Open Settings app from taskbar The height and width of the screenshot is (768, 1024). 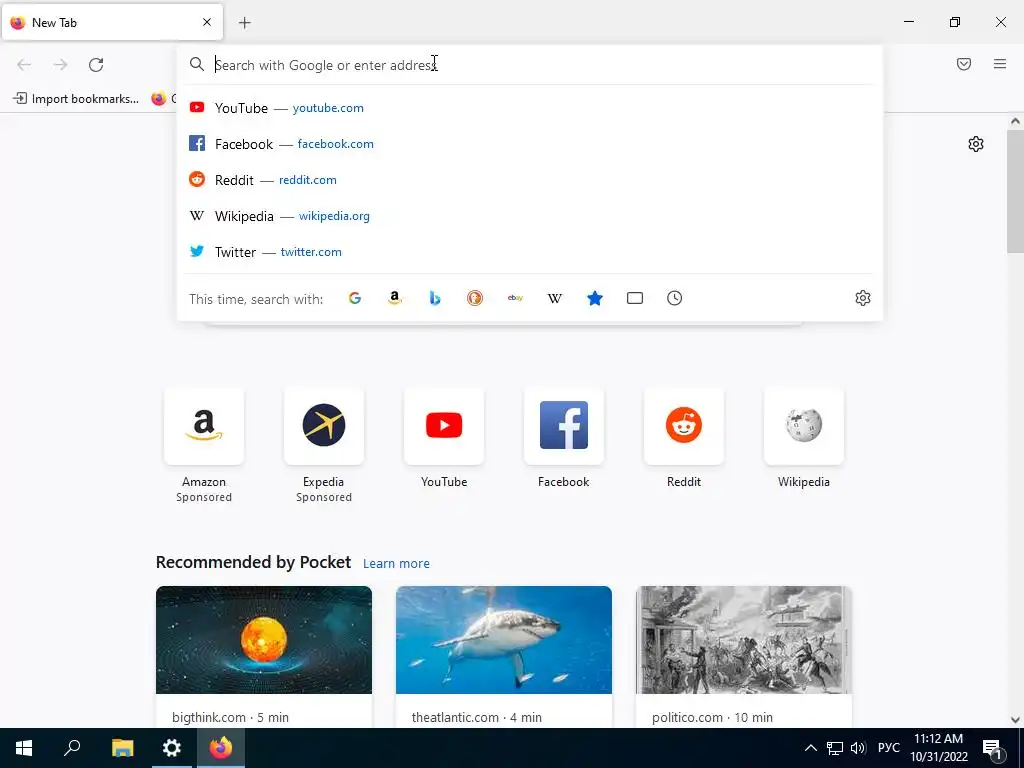172,748
